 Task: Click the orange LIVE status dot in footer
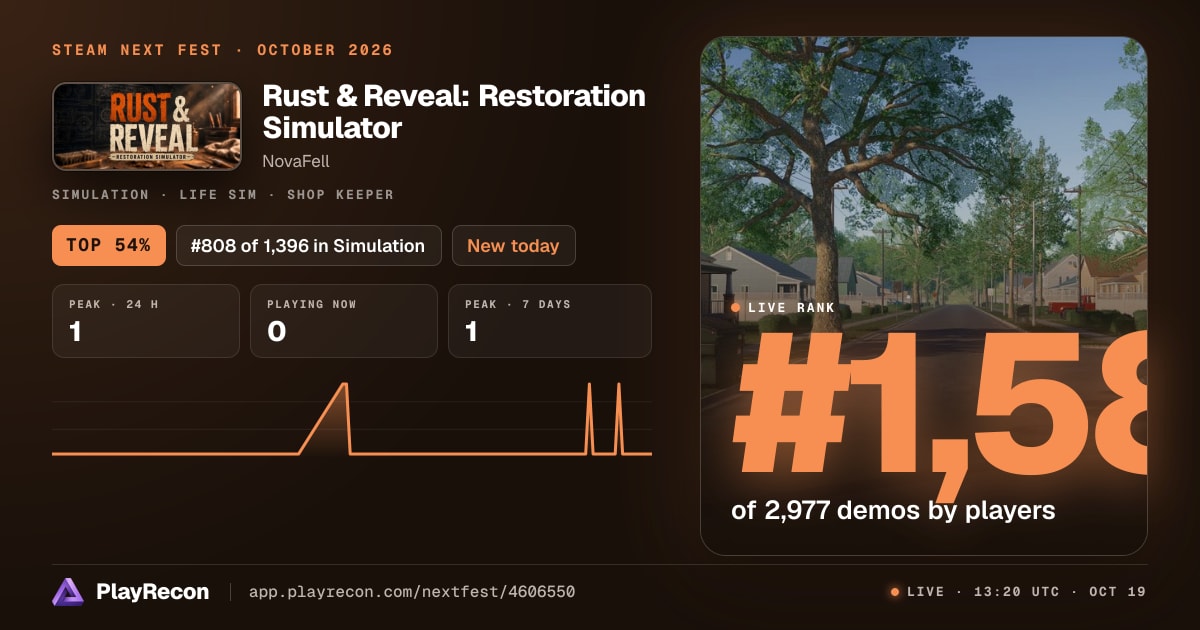[895, 592]
